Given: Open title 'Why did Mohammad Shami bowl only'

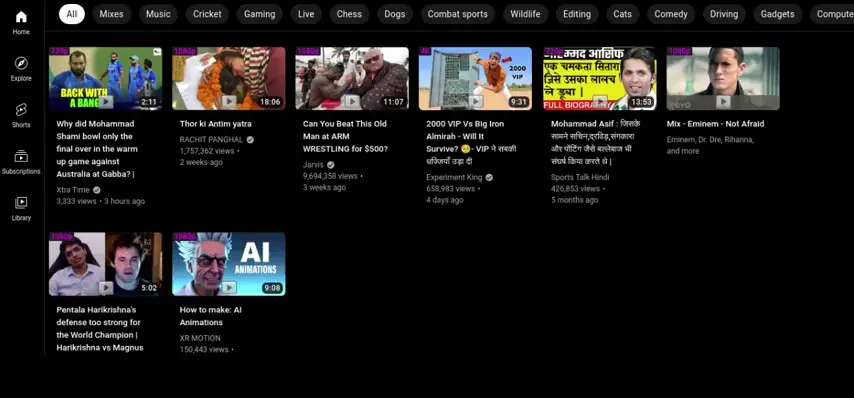Looking at the screenshot, I should [97, 149].
